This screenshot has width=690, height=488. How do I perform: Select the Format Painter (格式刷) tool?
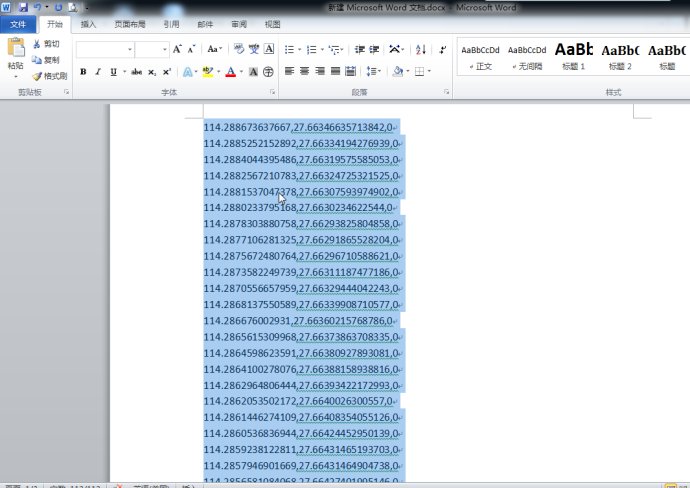pyautogui.click(x=37, y=76)
